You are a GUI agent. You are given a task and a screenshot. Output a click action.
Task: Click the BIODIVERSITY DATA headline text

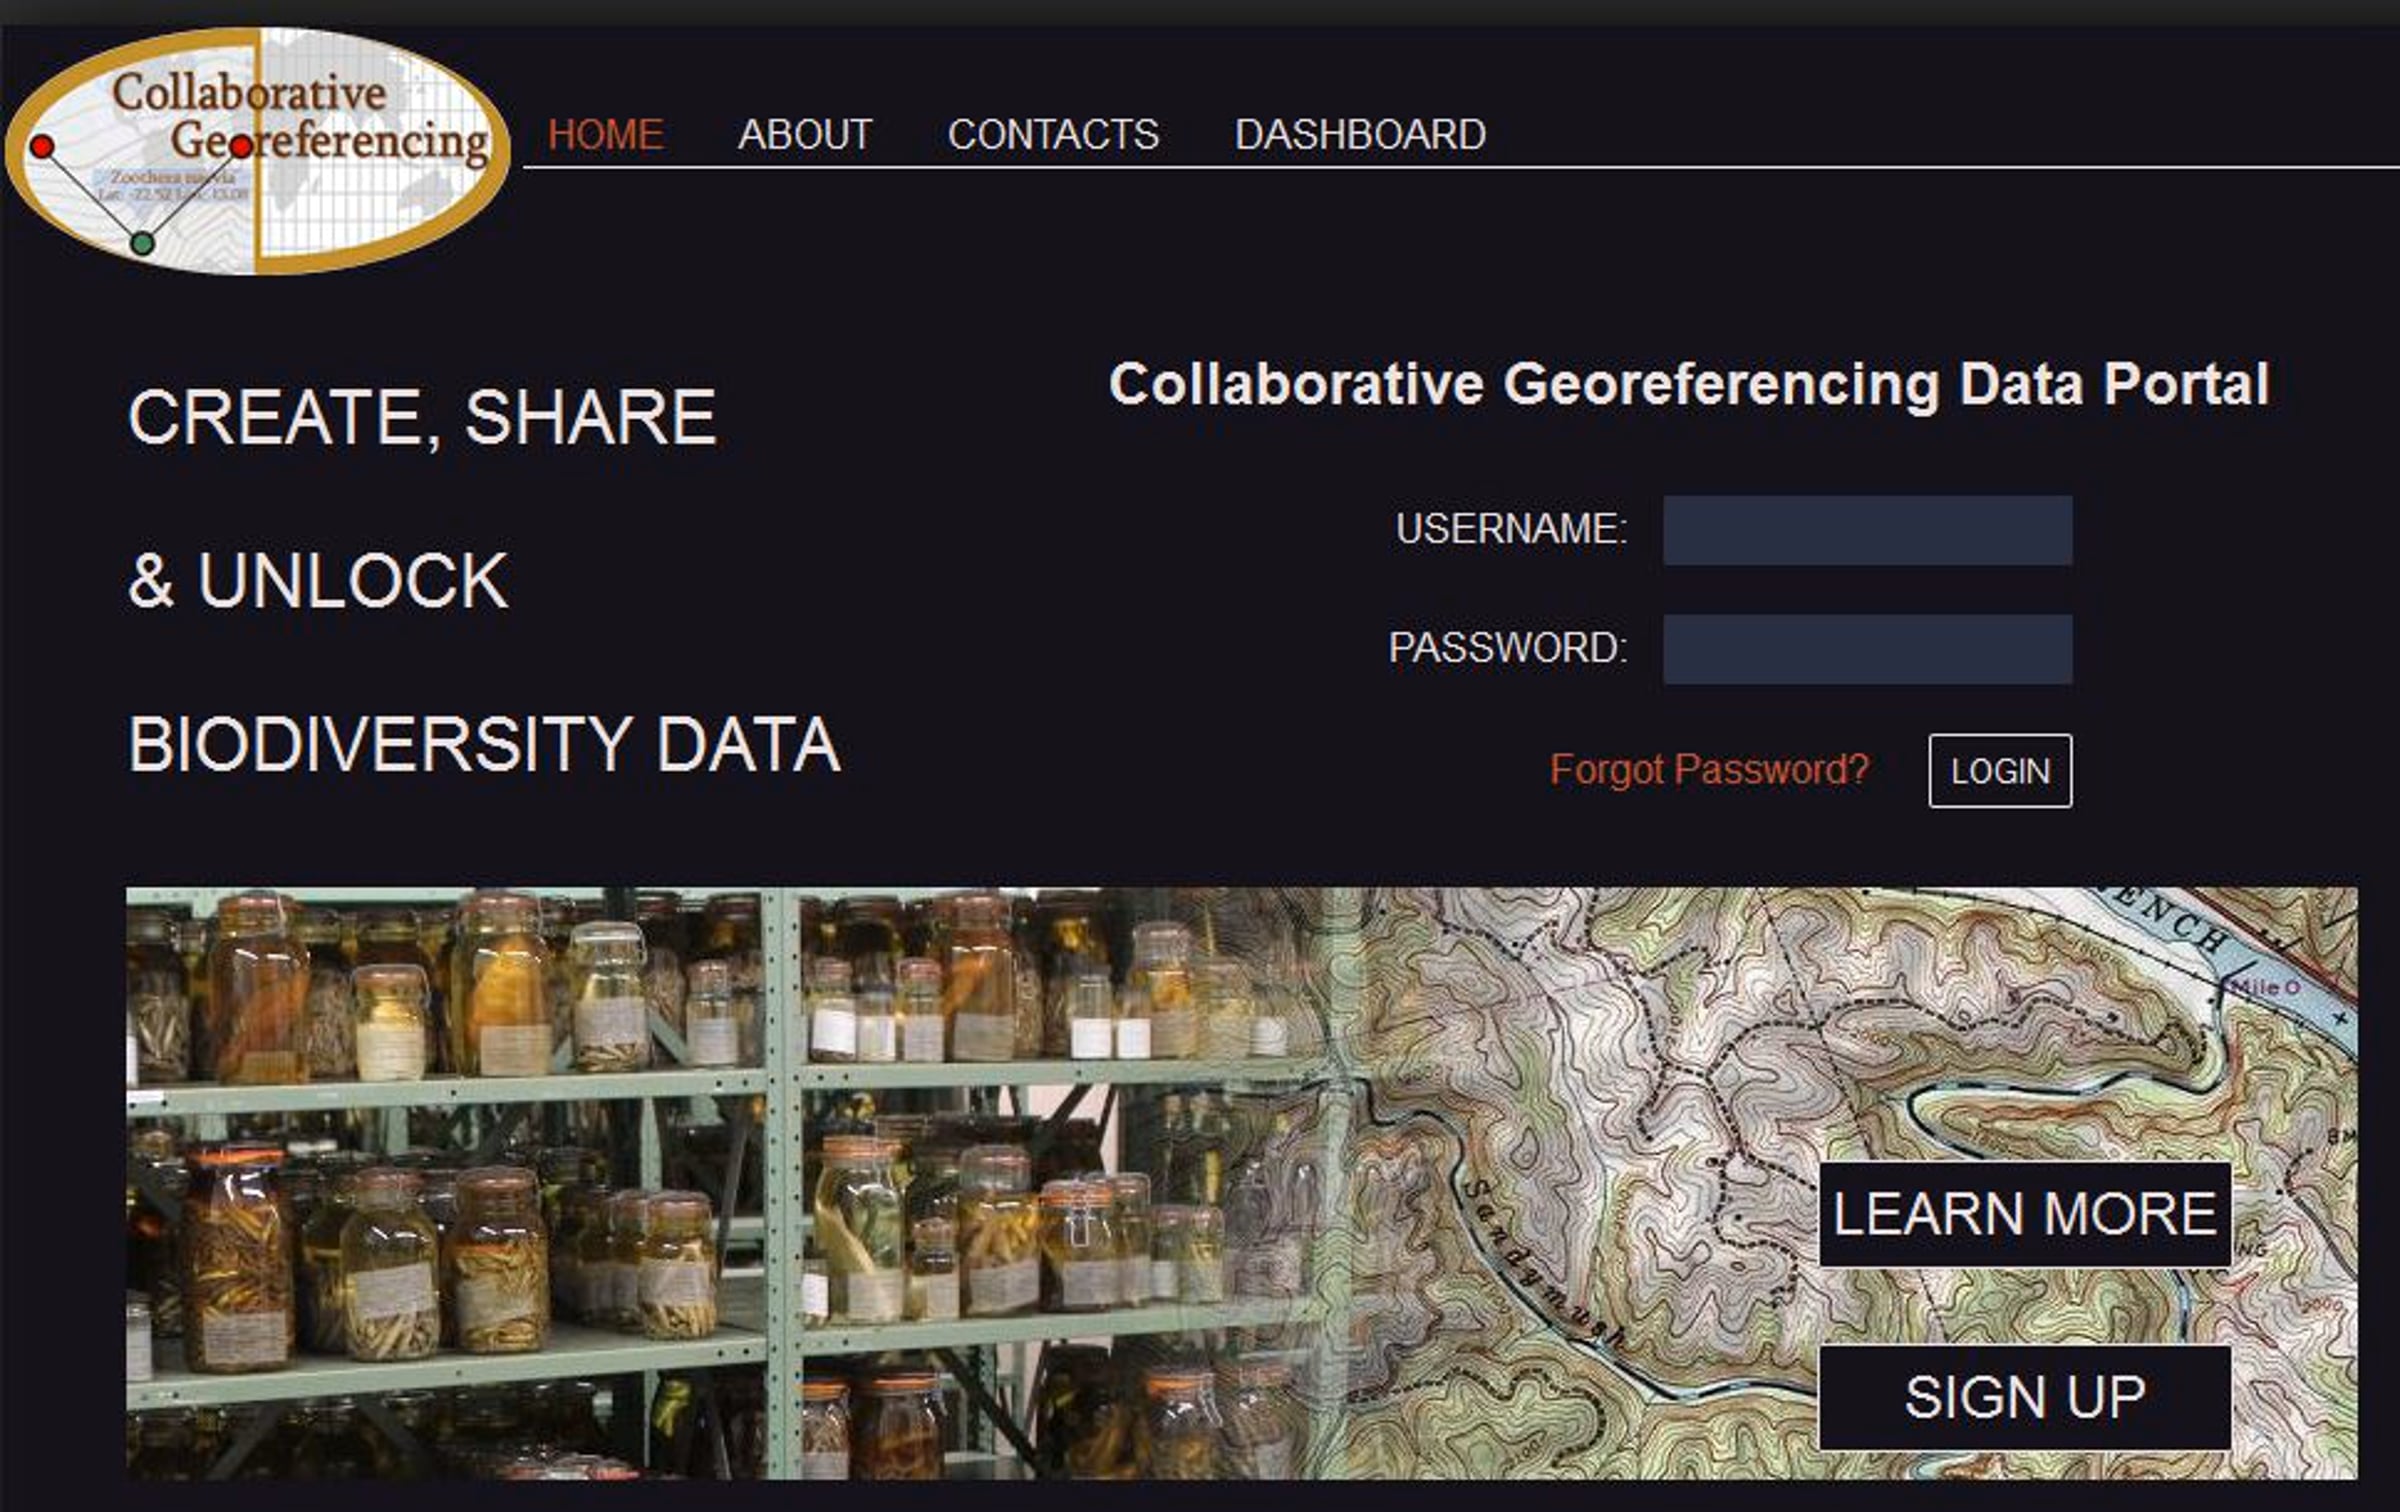(484, 745)
